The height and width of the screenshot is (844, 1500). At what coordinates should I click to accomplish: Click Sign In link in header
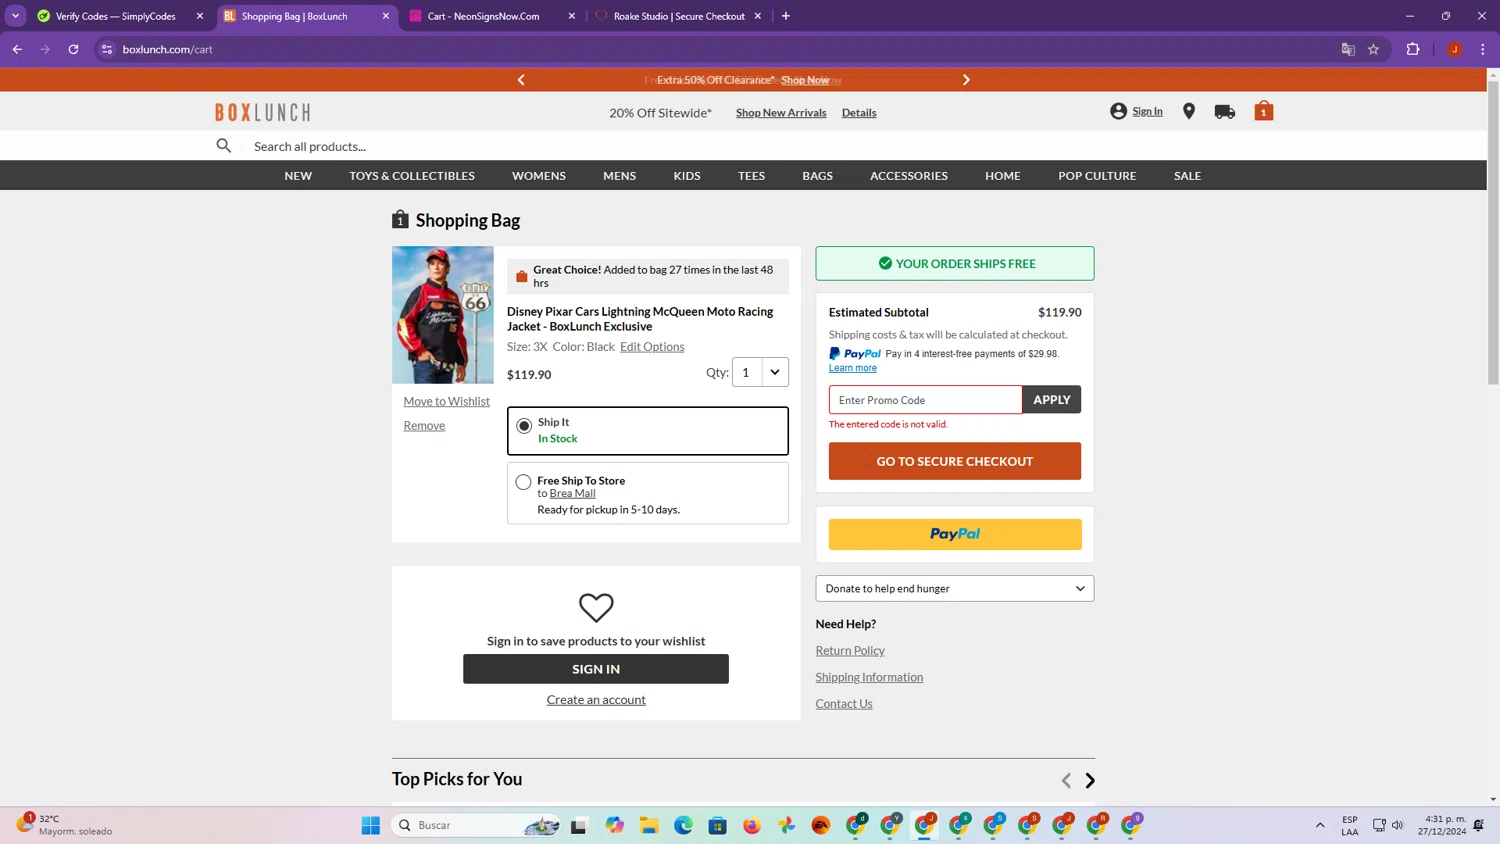1147,111
